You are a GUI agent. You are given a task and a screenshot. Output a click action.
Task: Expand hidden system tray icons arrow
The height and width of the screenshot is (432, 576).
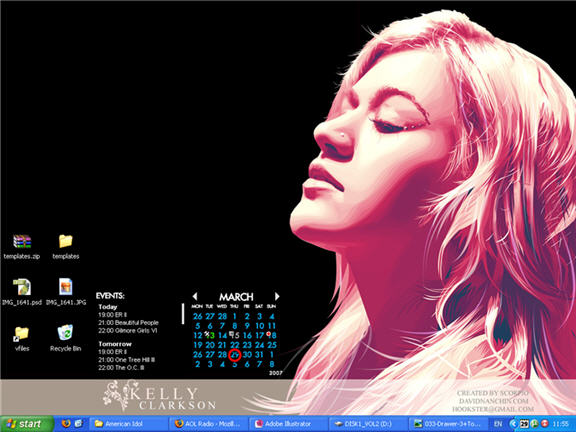[514, 424]
